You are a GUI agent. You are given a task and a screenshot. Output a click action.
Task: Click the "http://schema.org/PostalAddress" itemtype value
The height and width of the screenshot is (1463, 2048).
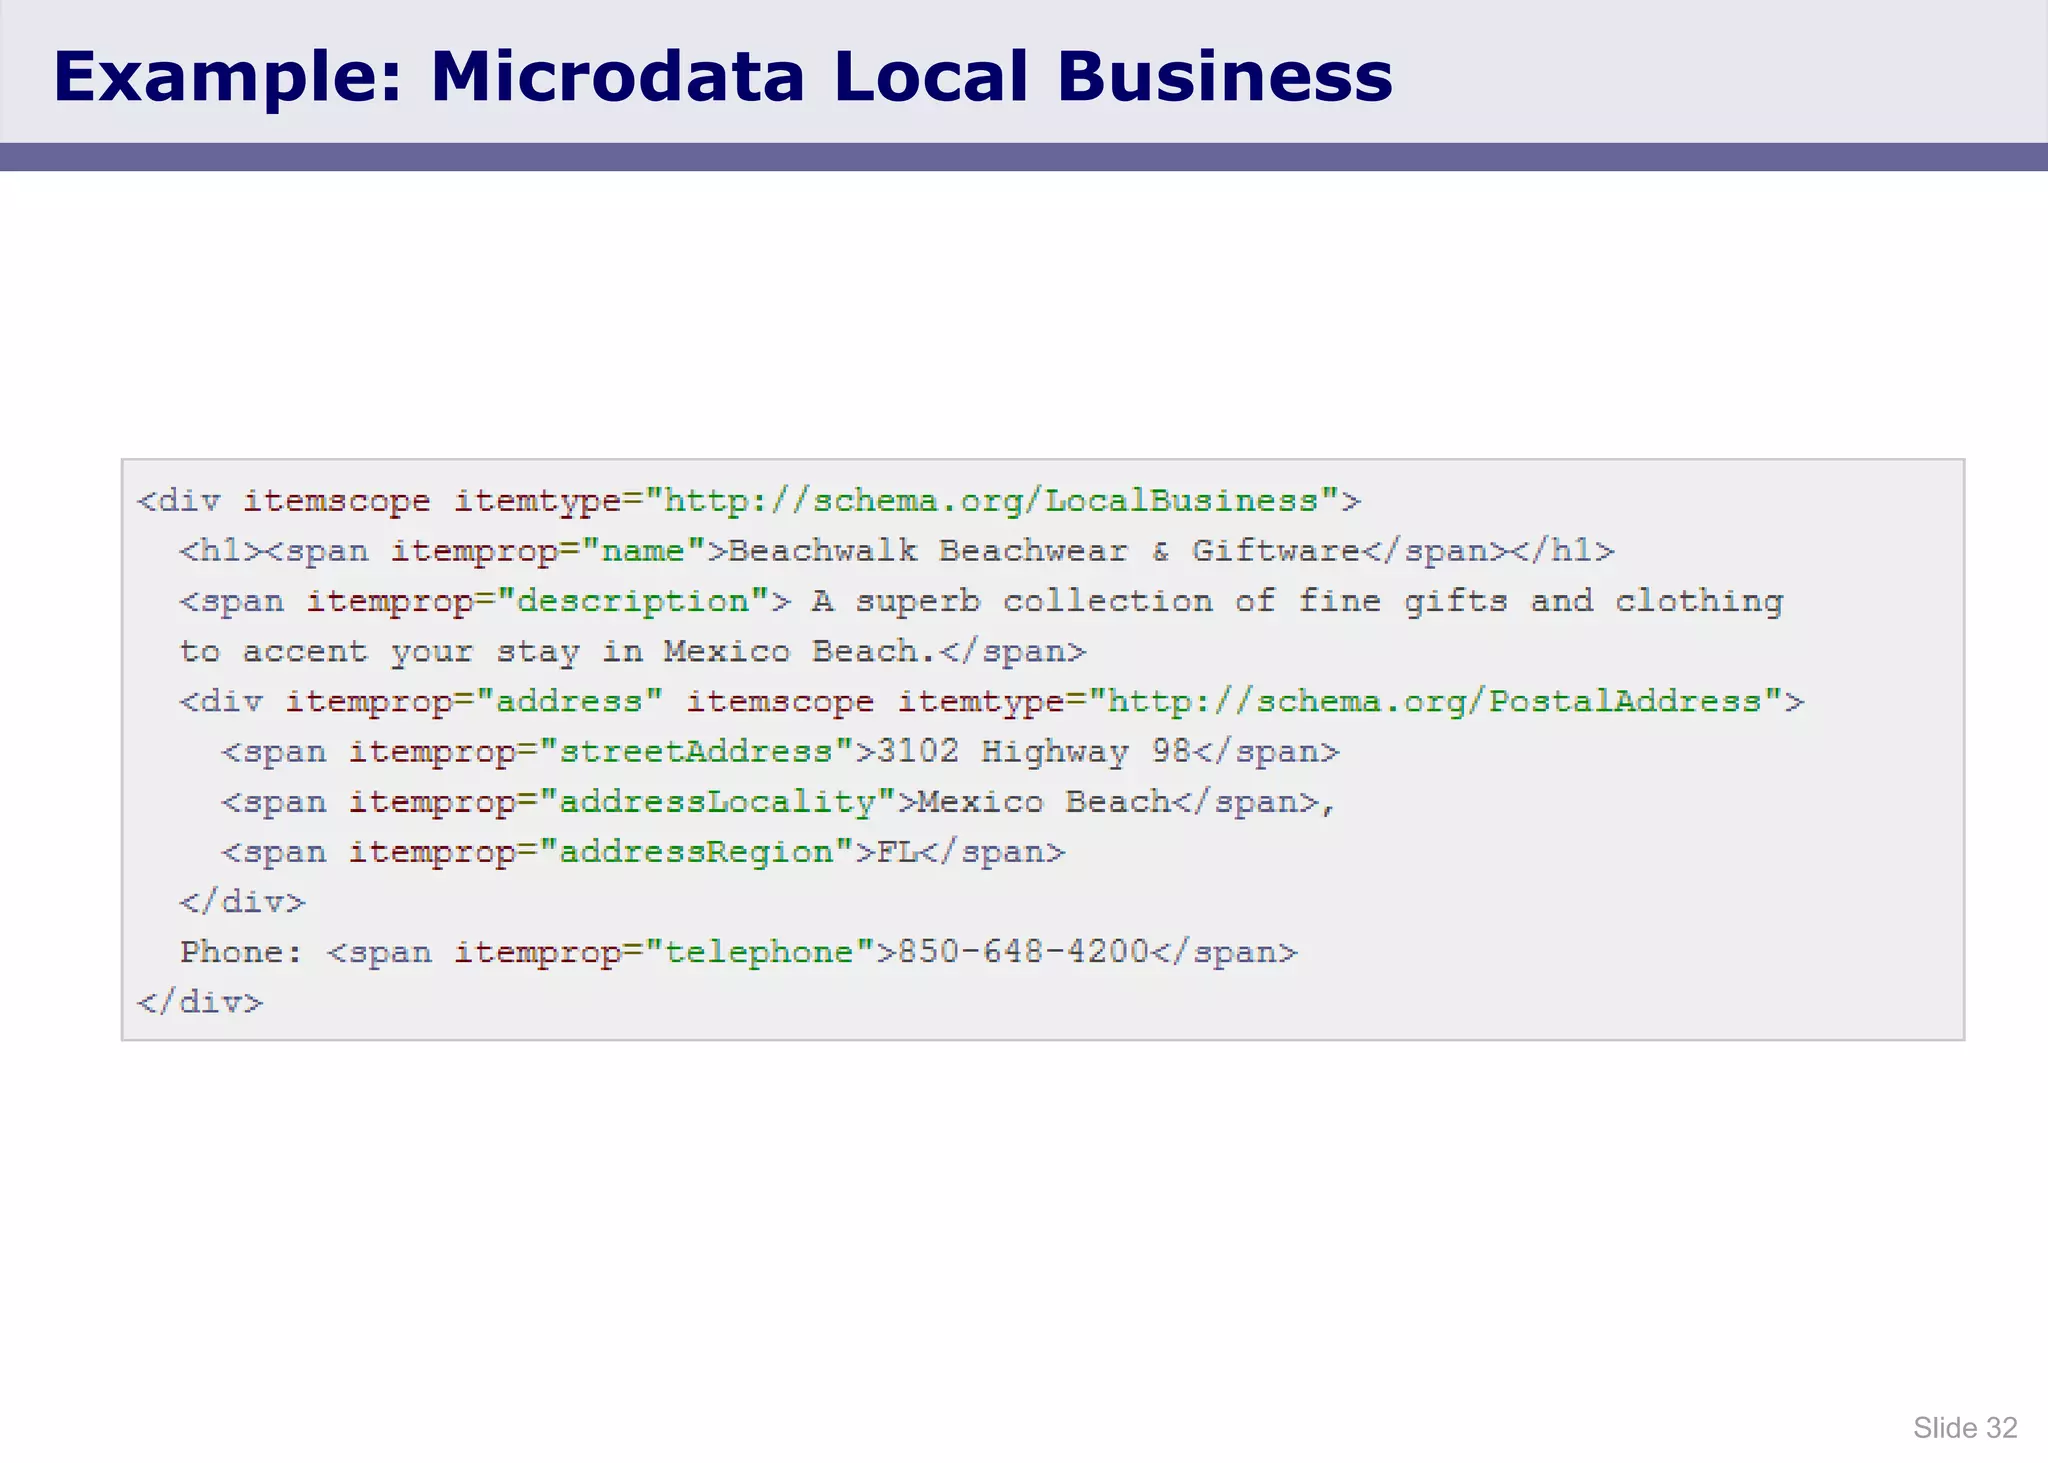pos(1435,701)
